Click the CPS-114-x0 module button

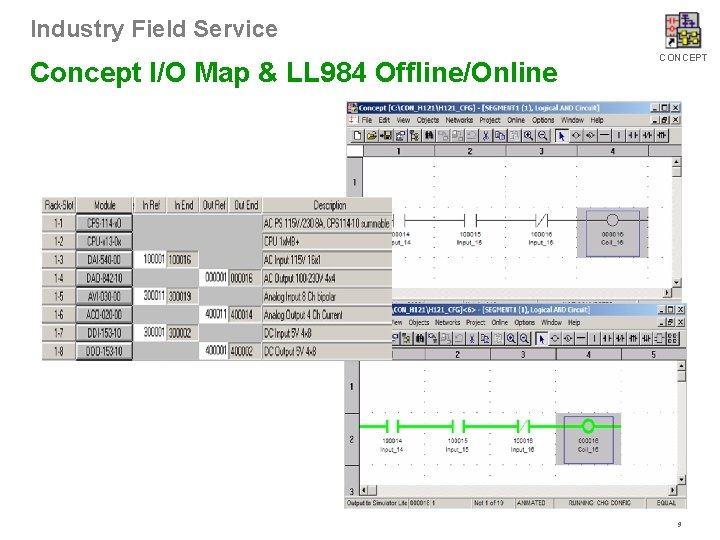point(104,223)
